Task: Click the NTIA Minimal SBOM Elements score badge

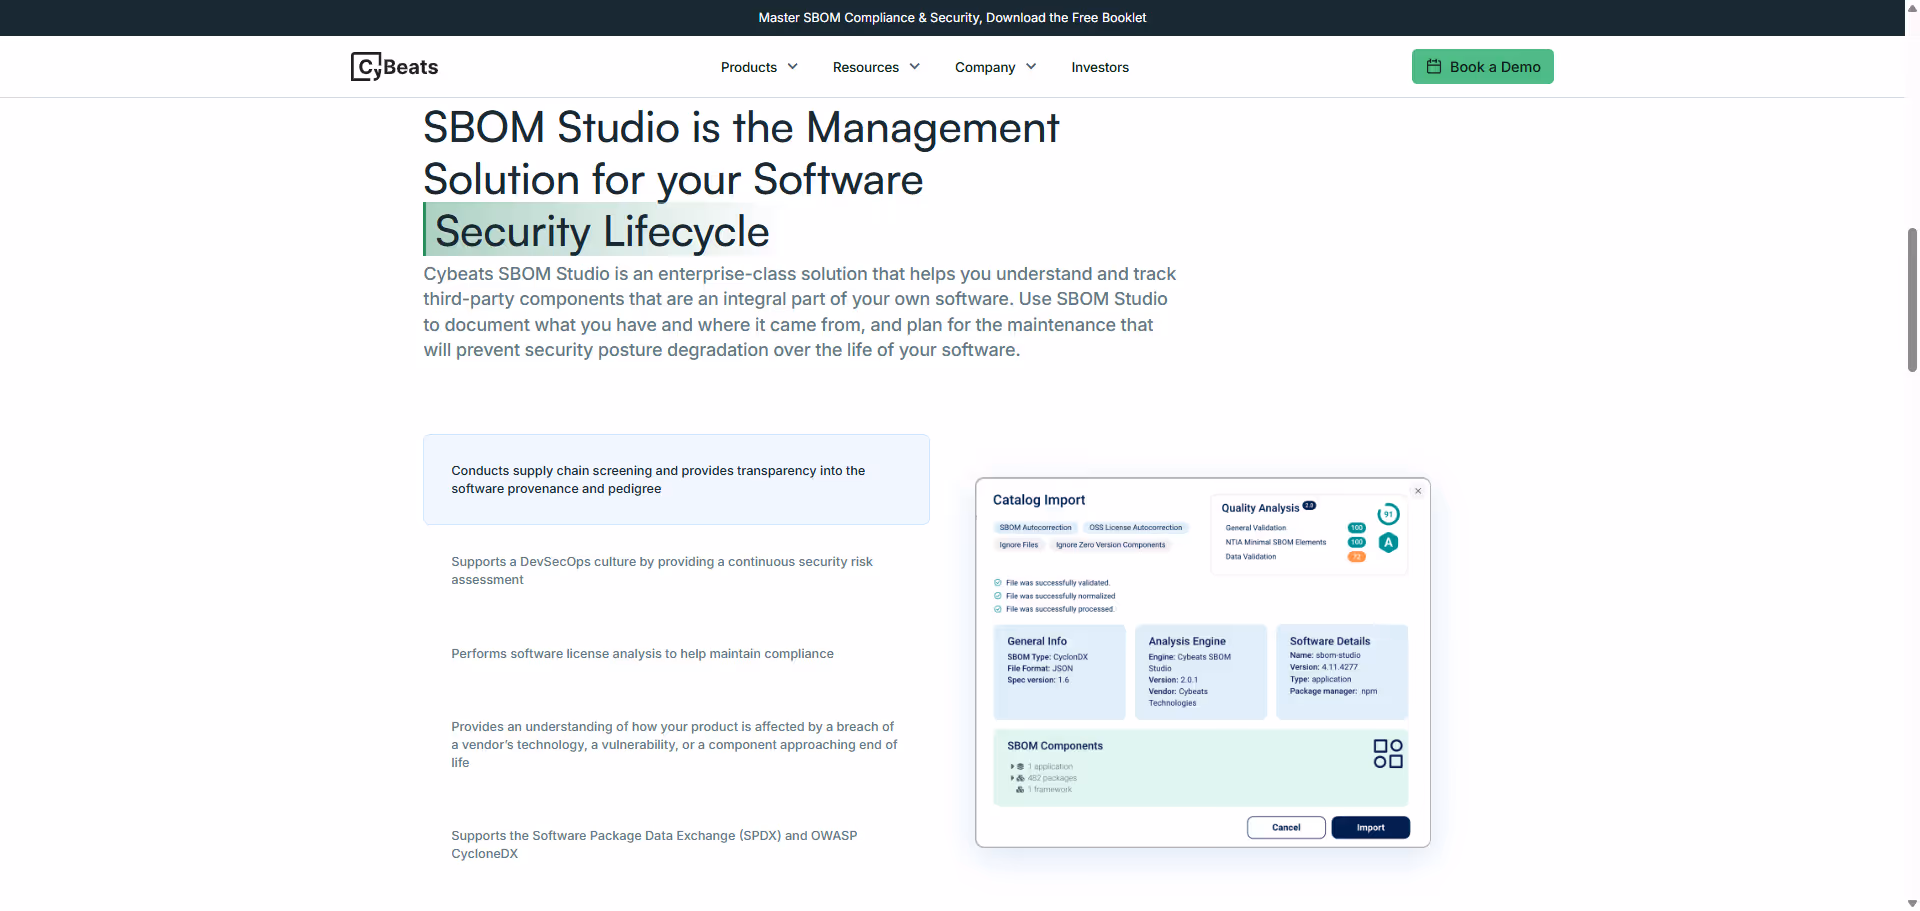Action: pos(1356,542)
